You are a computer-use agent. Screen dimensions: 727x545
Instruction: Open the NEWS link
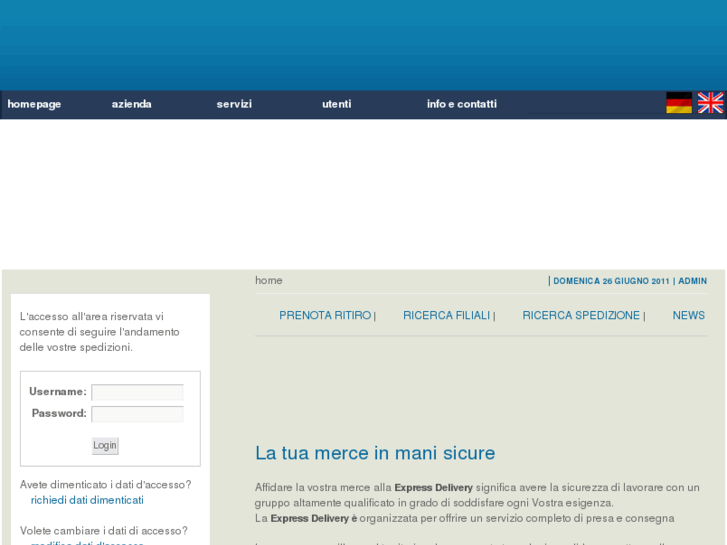689,315
